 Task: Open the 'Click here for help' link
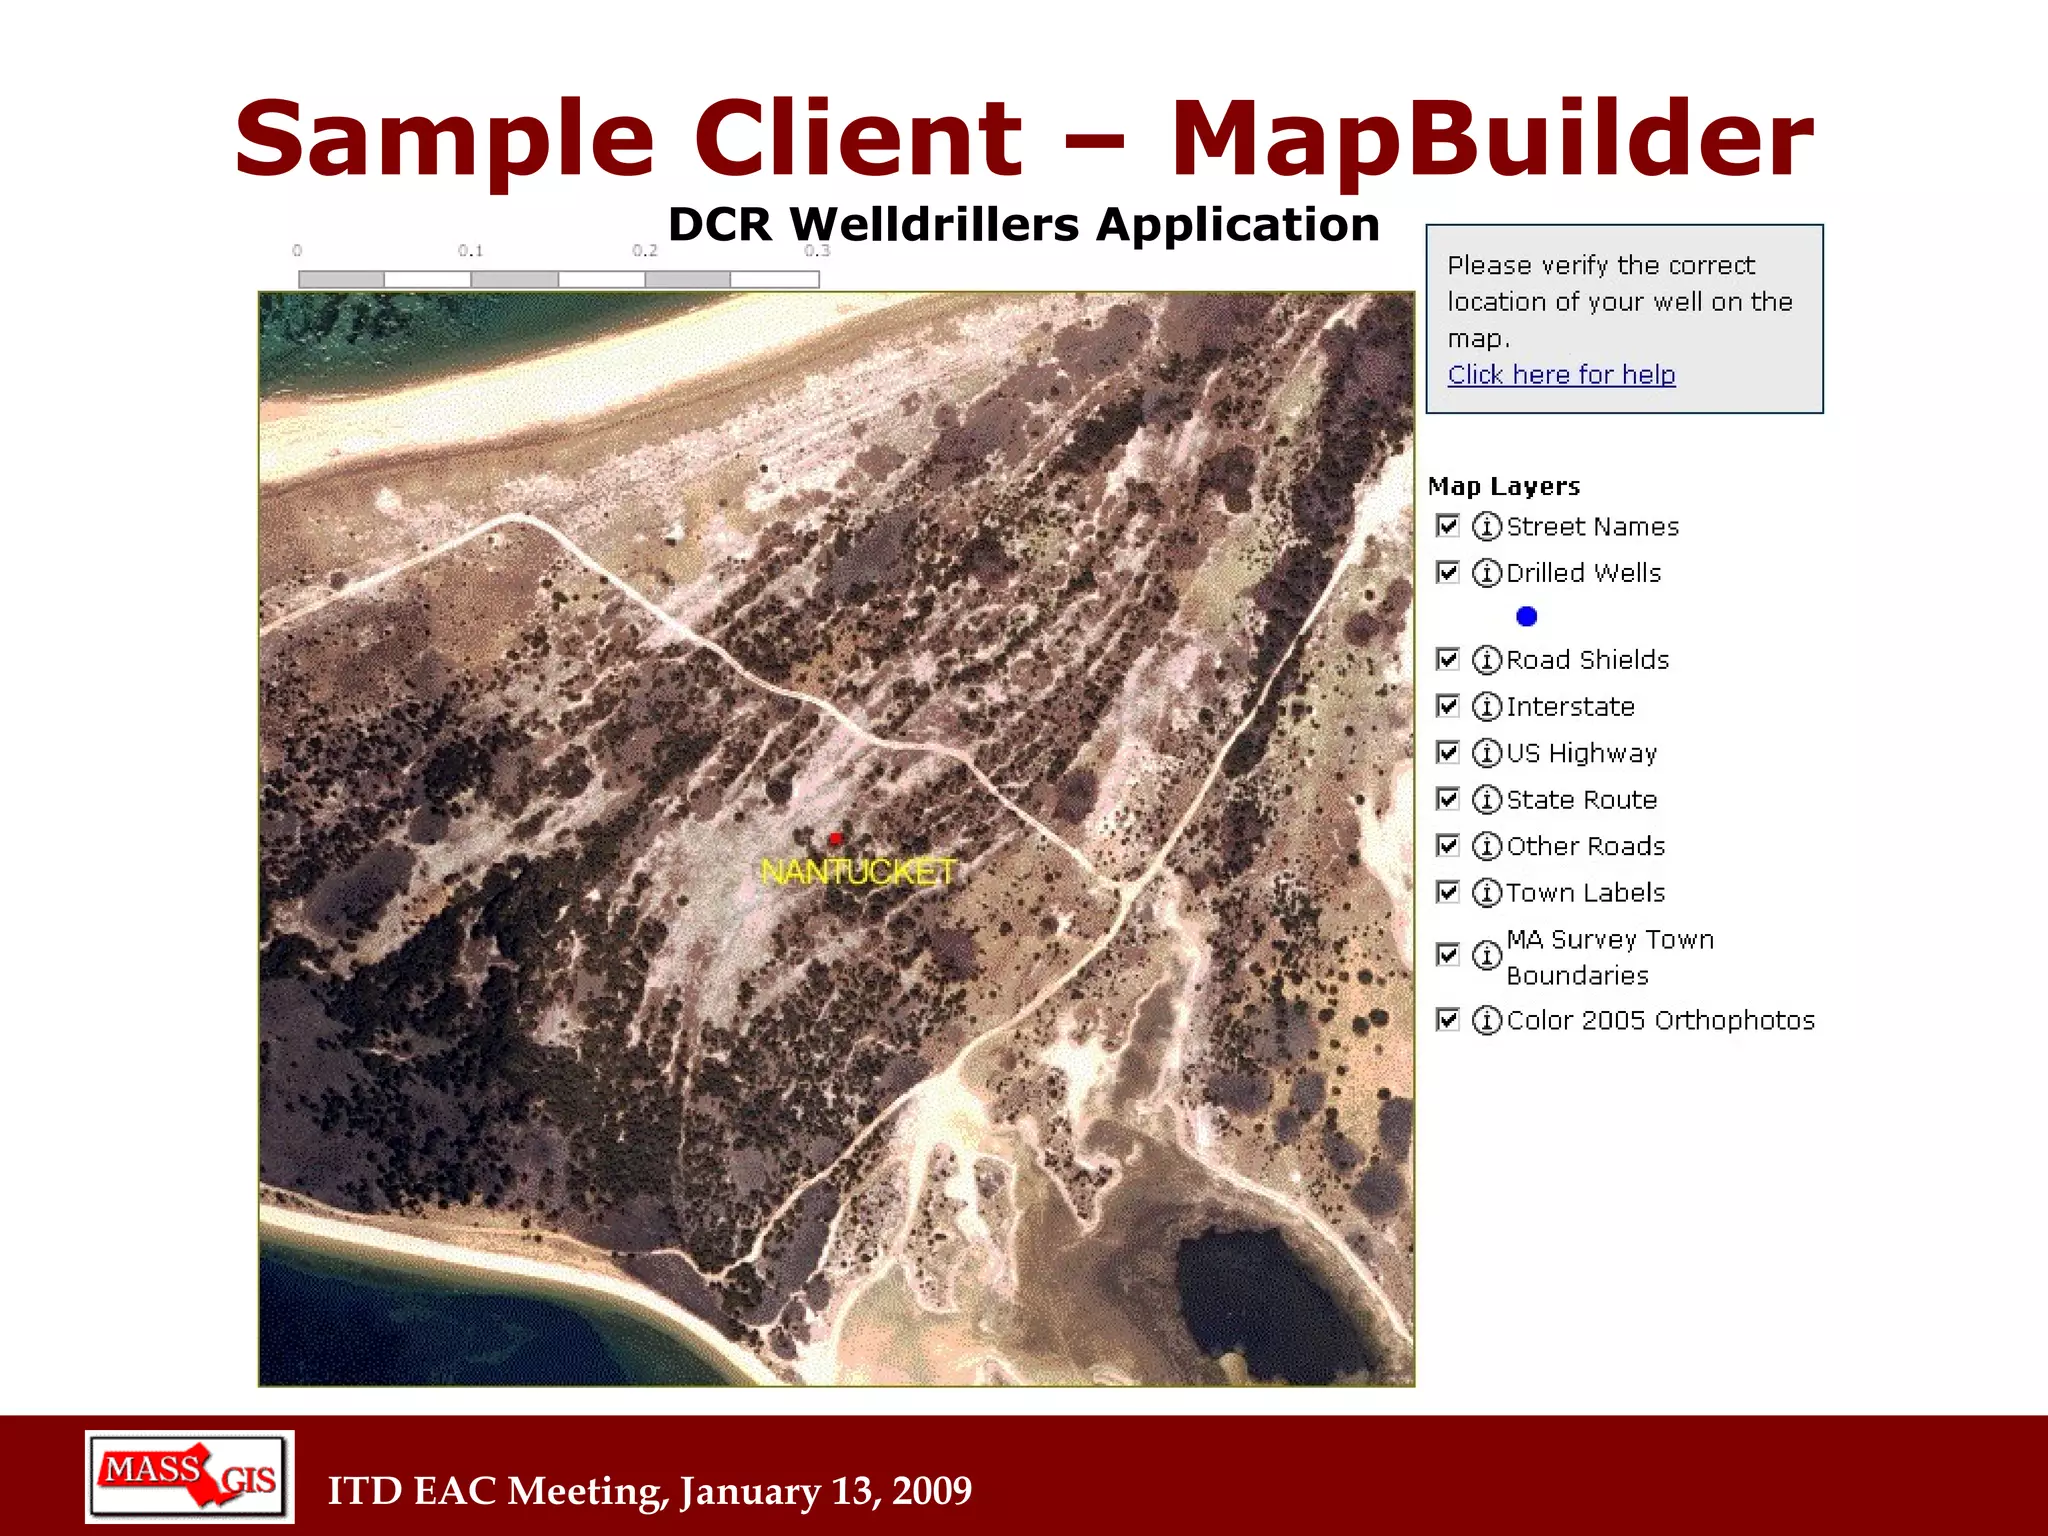1561,375
